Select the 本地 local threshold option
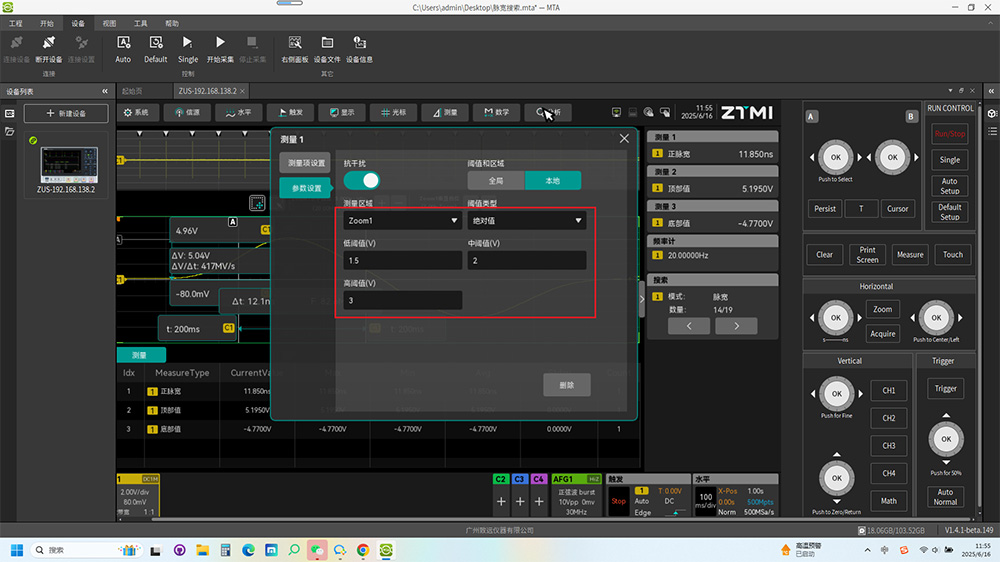This screenshot has width=1000, height=562. [x=552, y=181]
